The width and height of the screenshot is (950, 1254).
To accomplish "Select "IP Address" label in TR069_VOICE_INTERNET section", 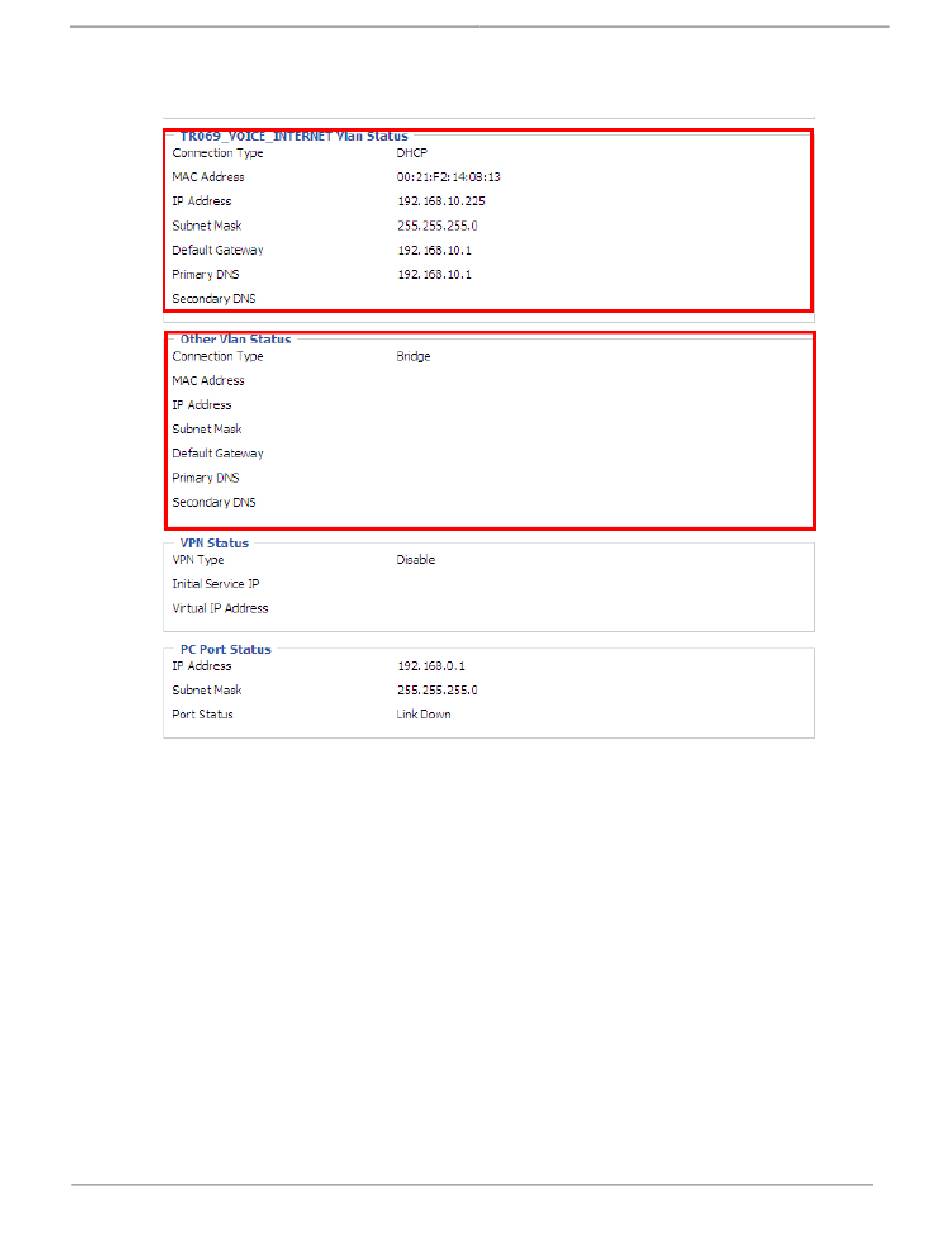I will click(201, 201).
